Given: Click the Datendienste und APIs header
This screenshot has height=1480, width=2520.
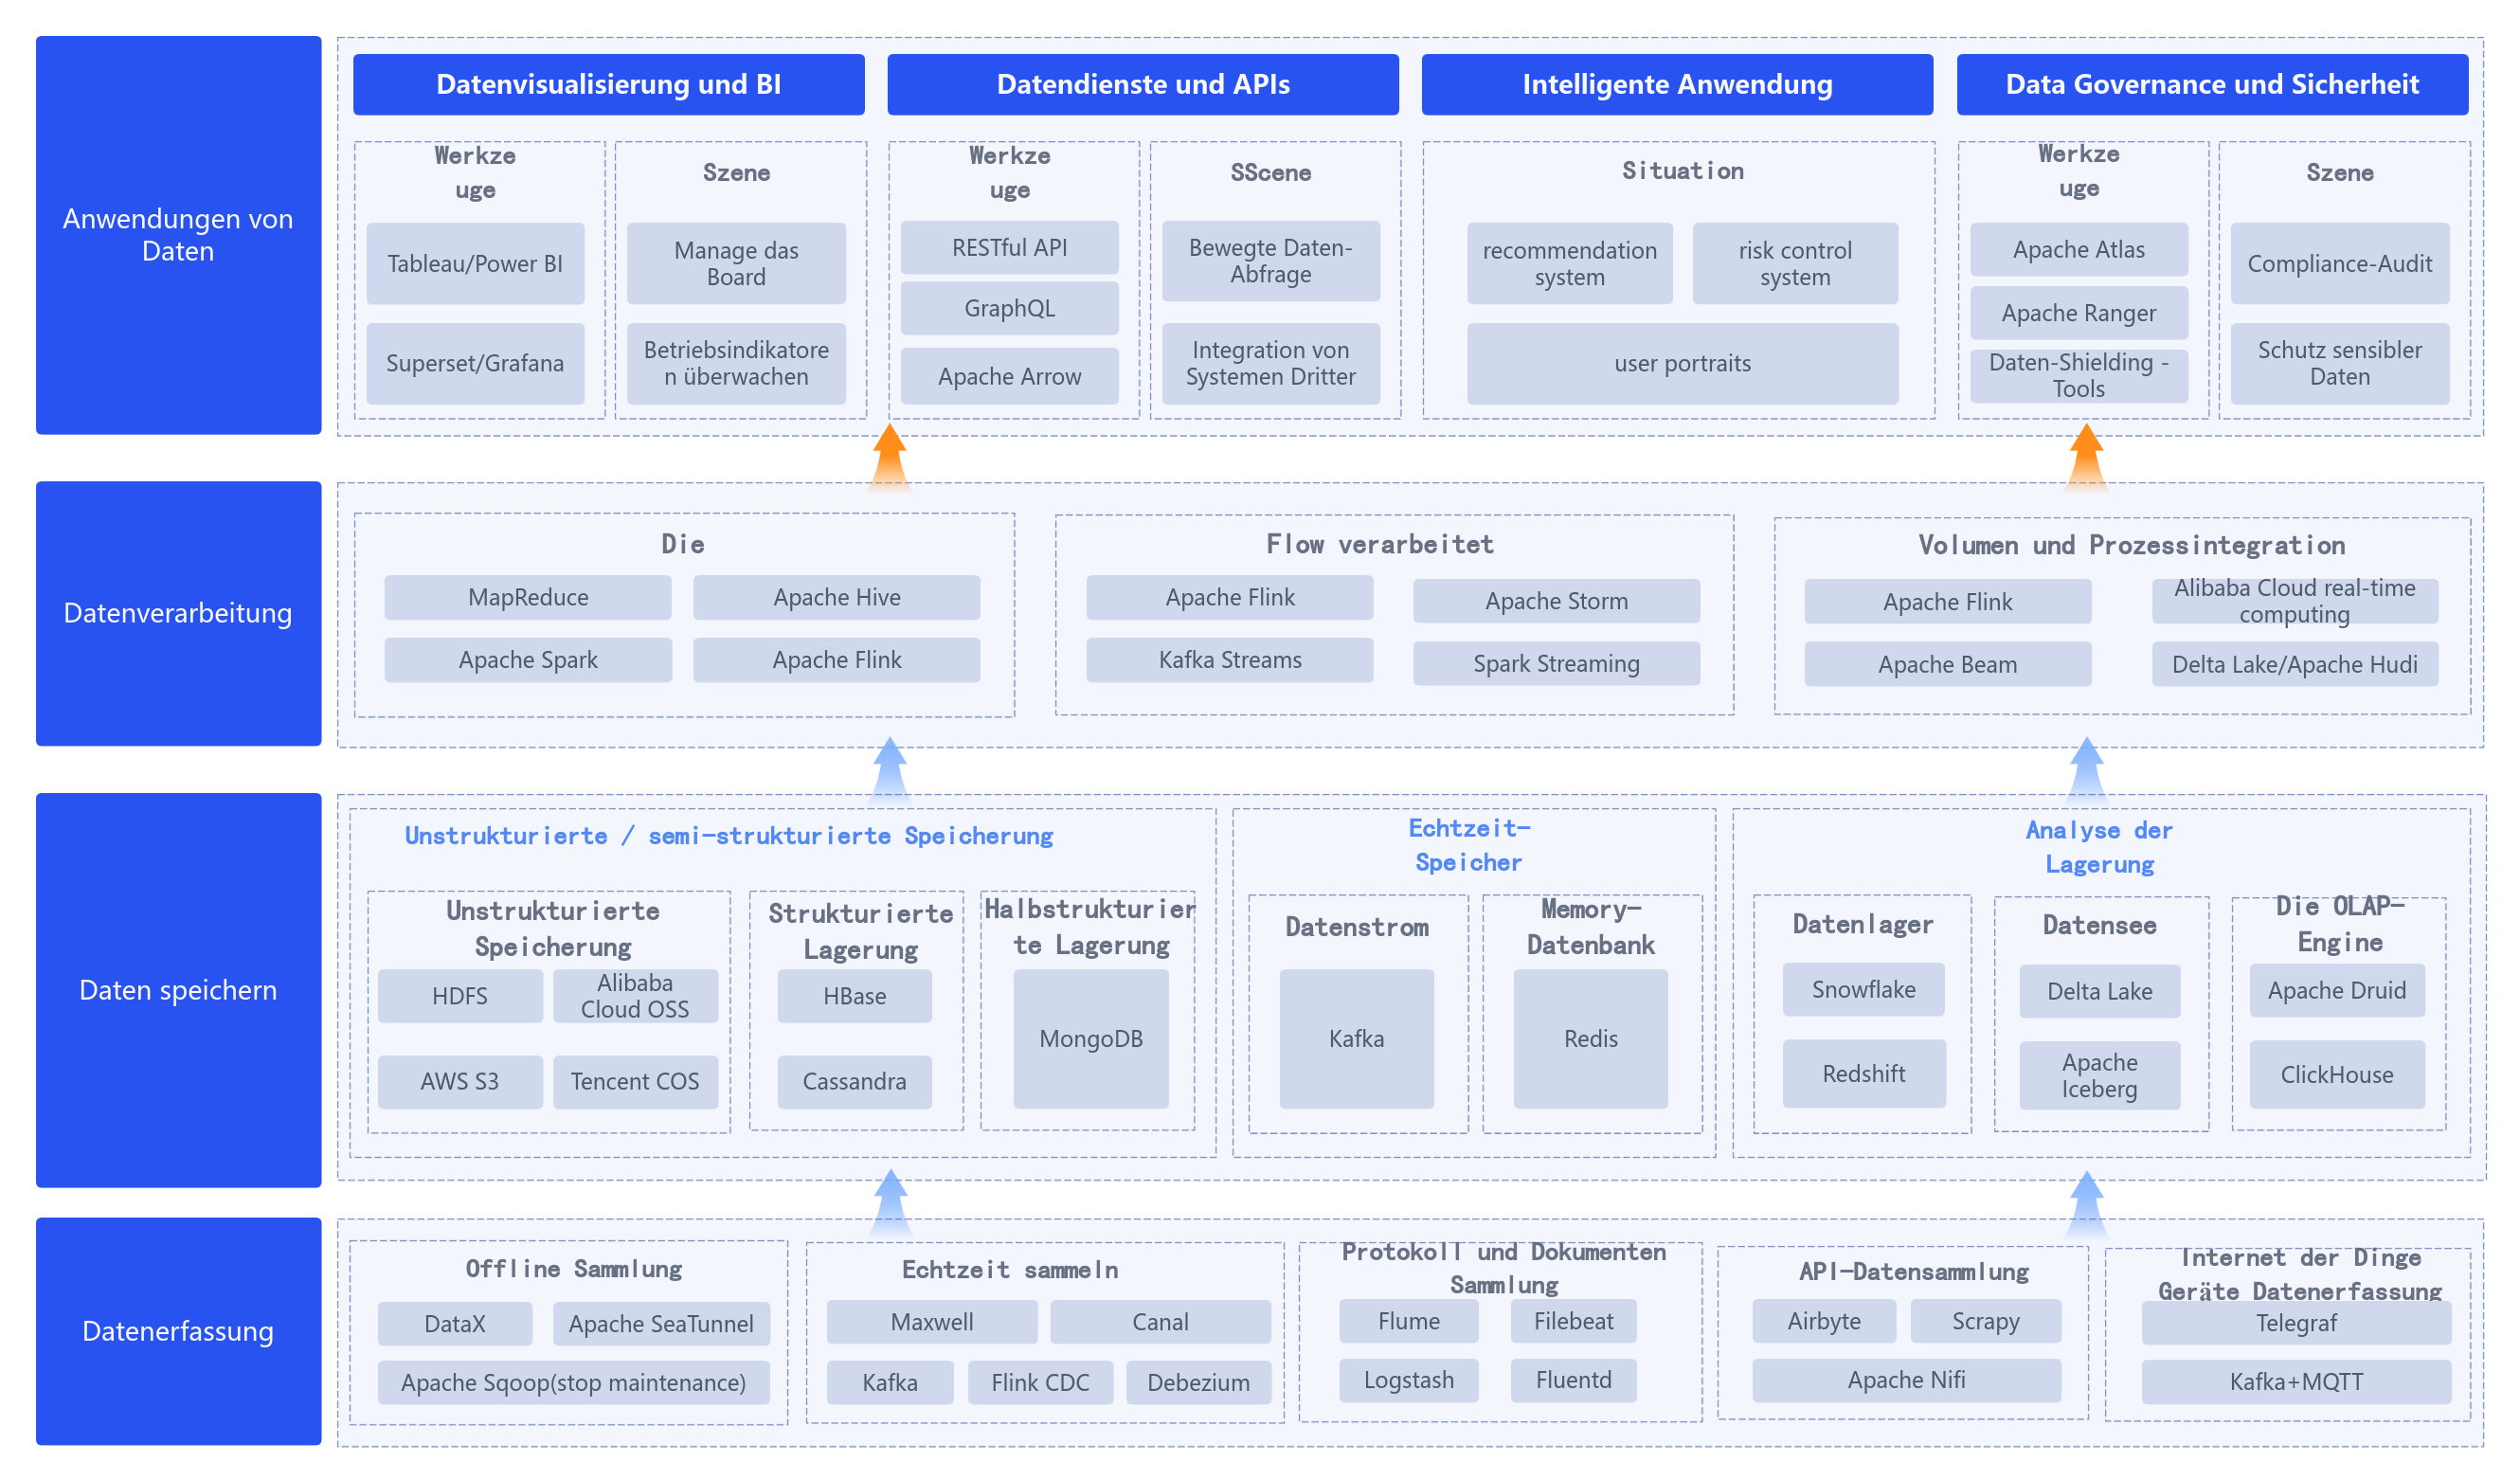Looking at the screenshot, I should click(x=1142, y=84).
